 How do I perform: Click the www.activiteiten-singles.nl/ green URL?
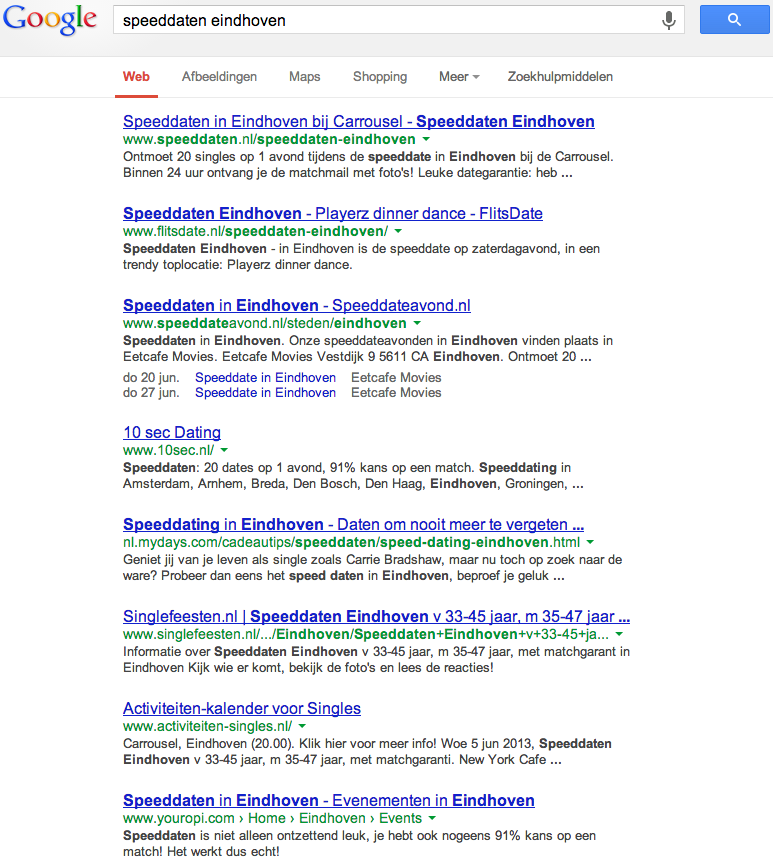[207, 726]
